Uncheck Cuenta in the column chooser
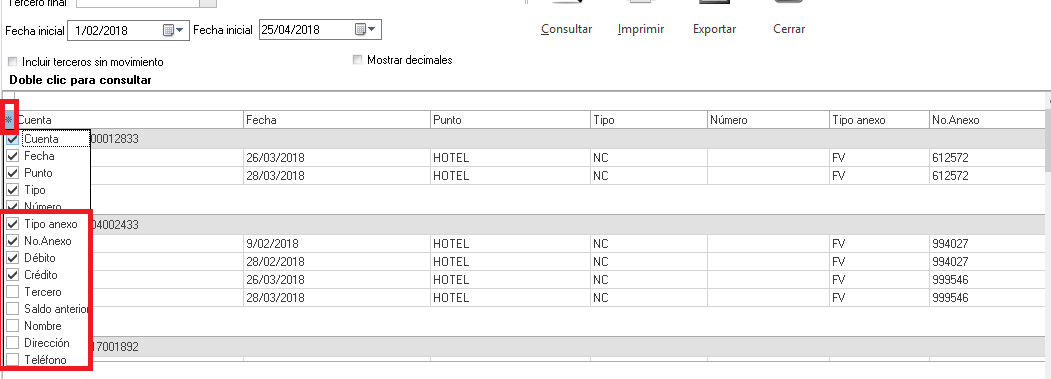Image resolution: width=1051 pixels, height=379 pixels. click(x=12, y=139)
